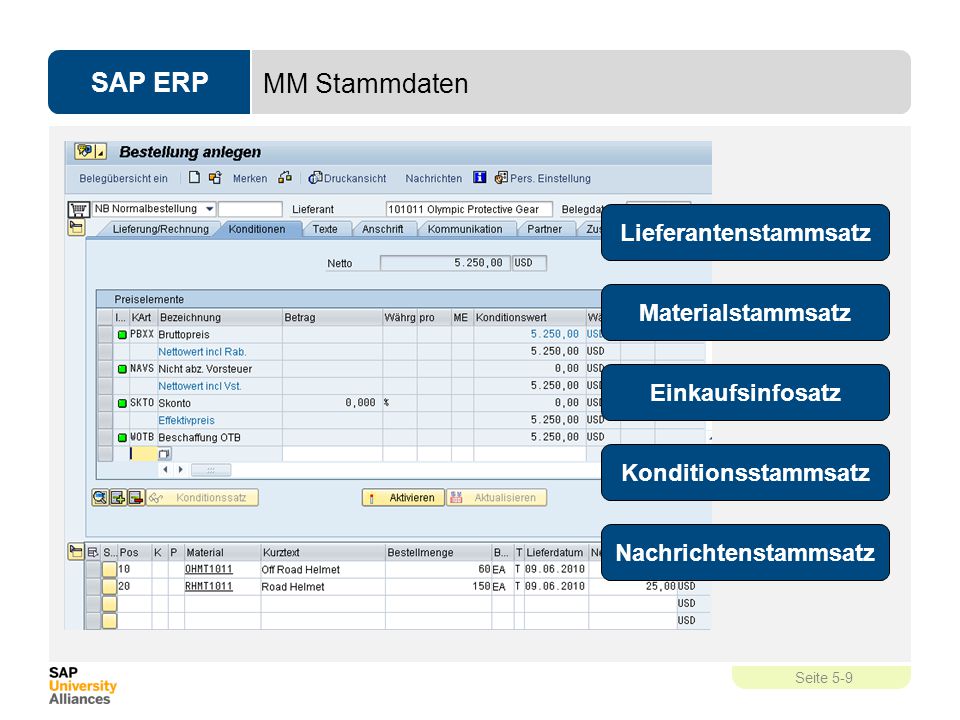Screen dimensions: 960x720
Task: Click green status icon of SKTO Skonto
Action: click(x=122, y=403)
